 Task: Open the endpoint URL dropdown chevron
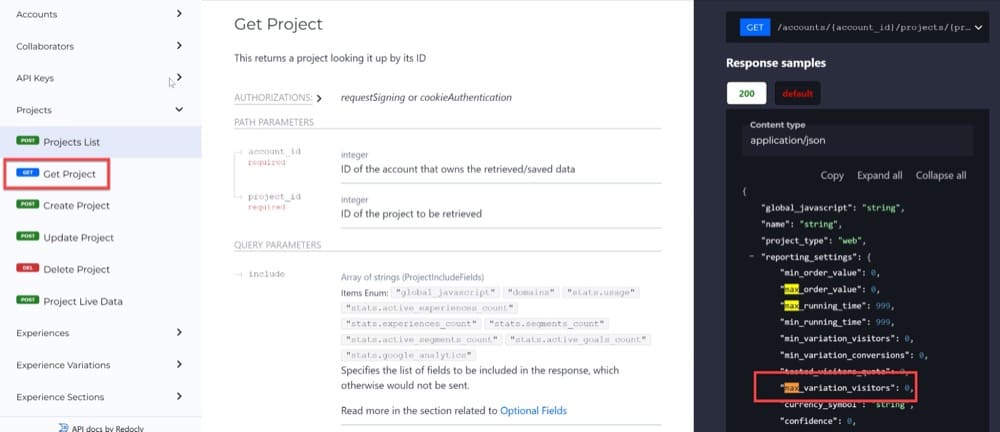coord(979,28)
